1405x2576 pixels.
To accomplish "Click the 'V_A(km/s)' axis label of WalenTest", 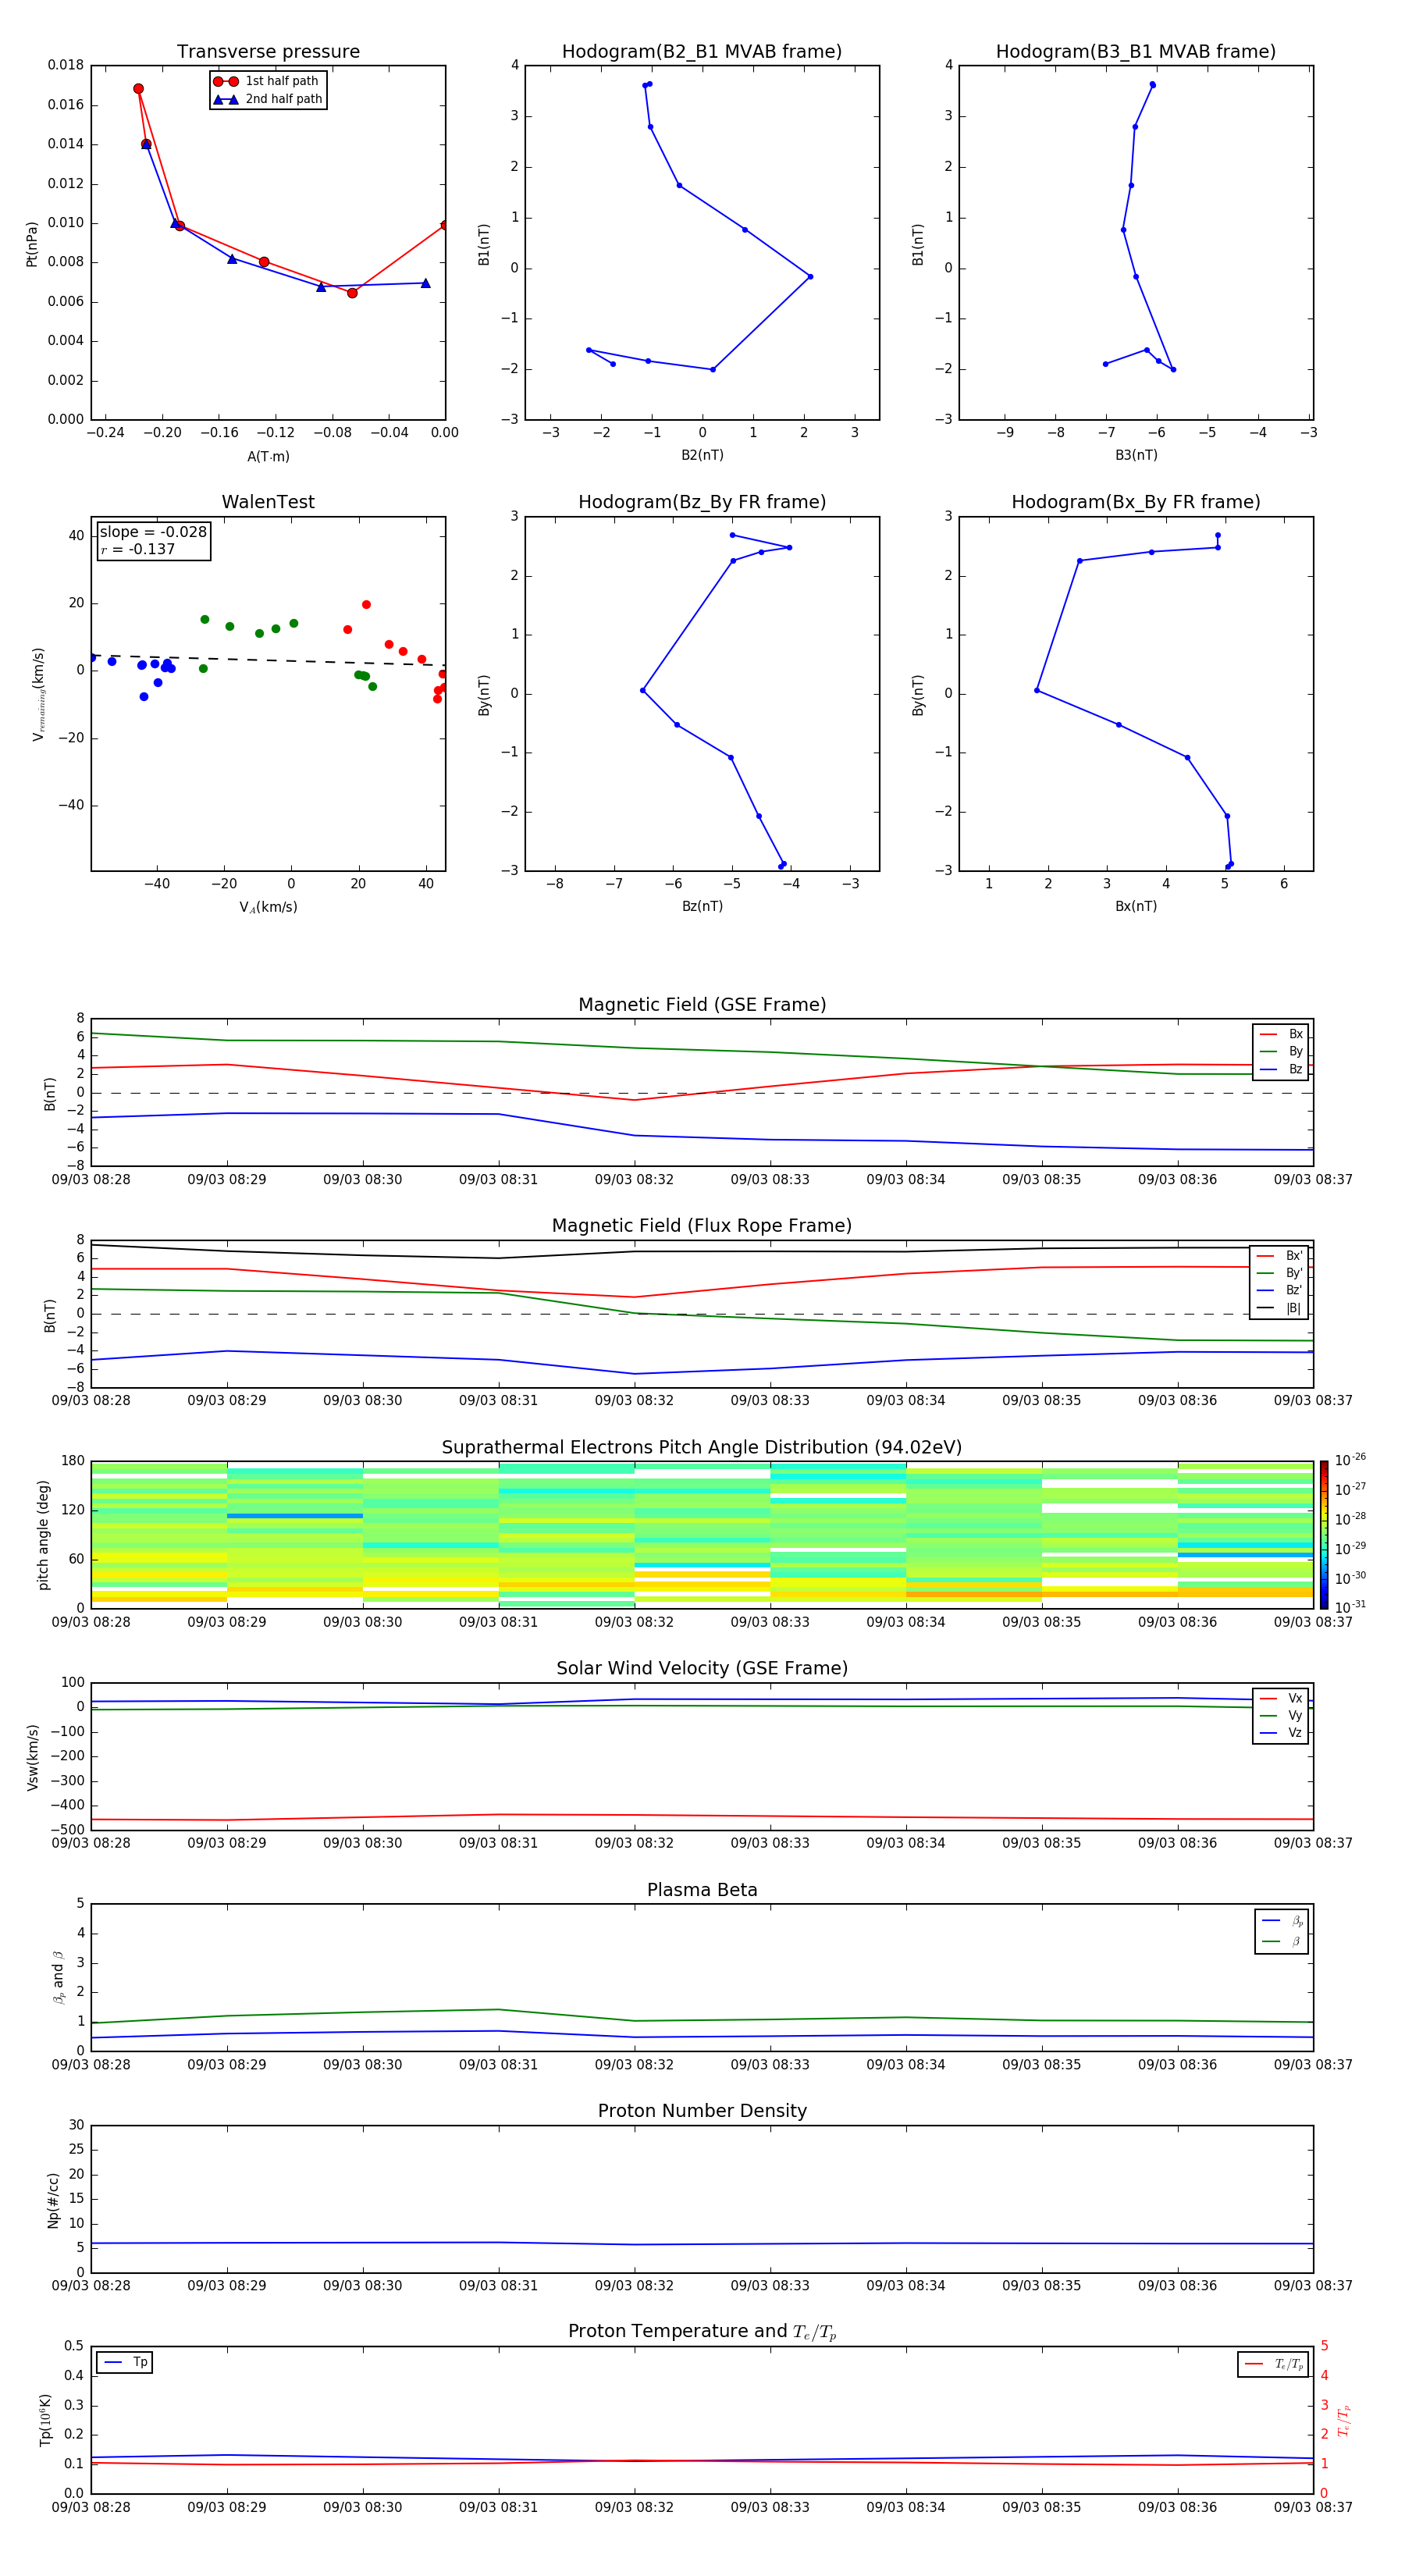I will 268,907.
